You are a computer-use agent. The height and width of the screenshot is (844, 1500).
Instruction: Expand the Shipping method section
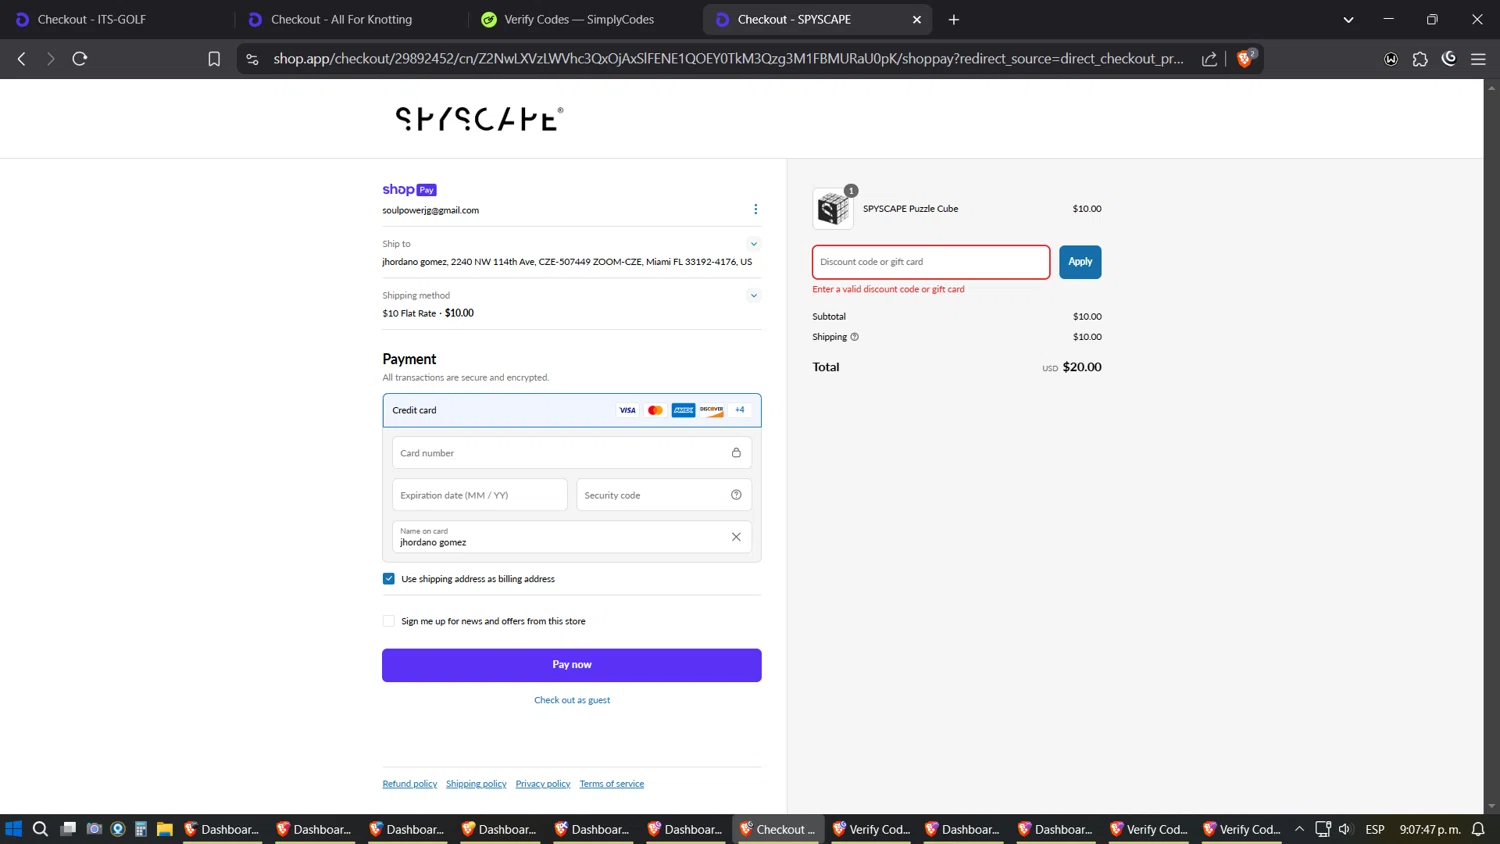click(x=753, y=296)
